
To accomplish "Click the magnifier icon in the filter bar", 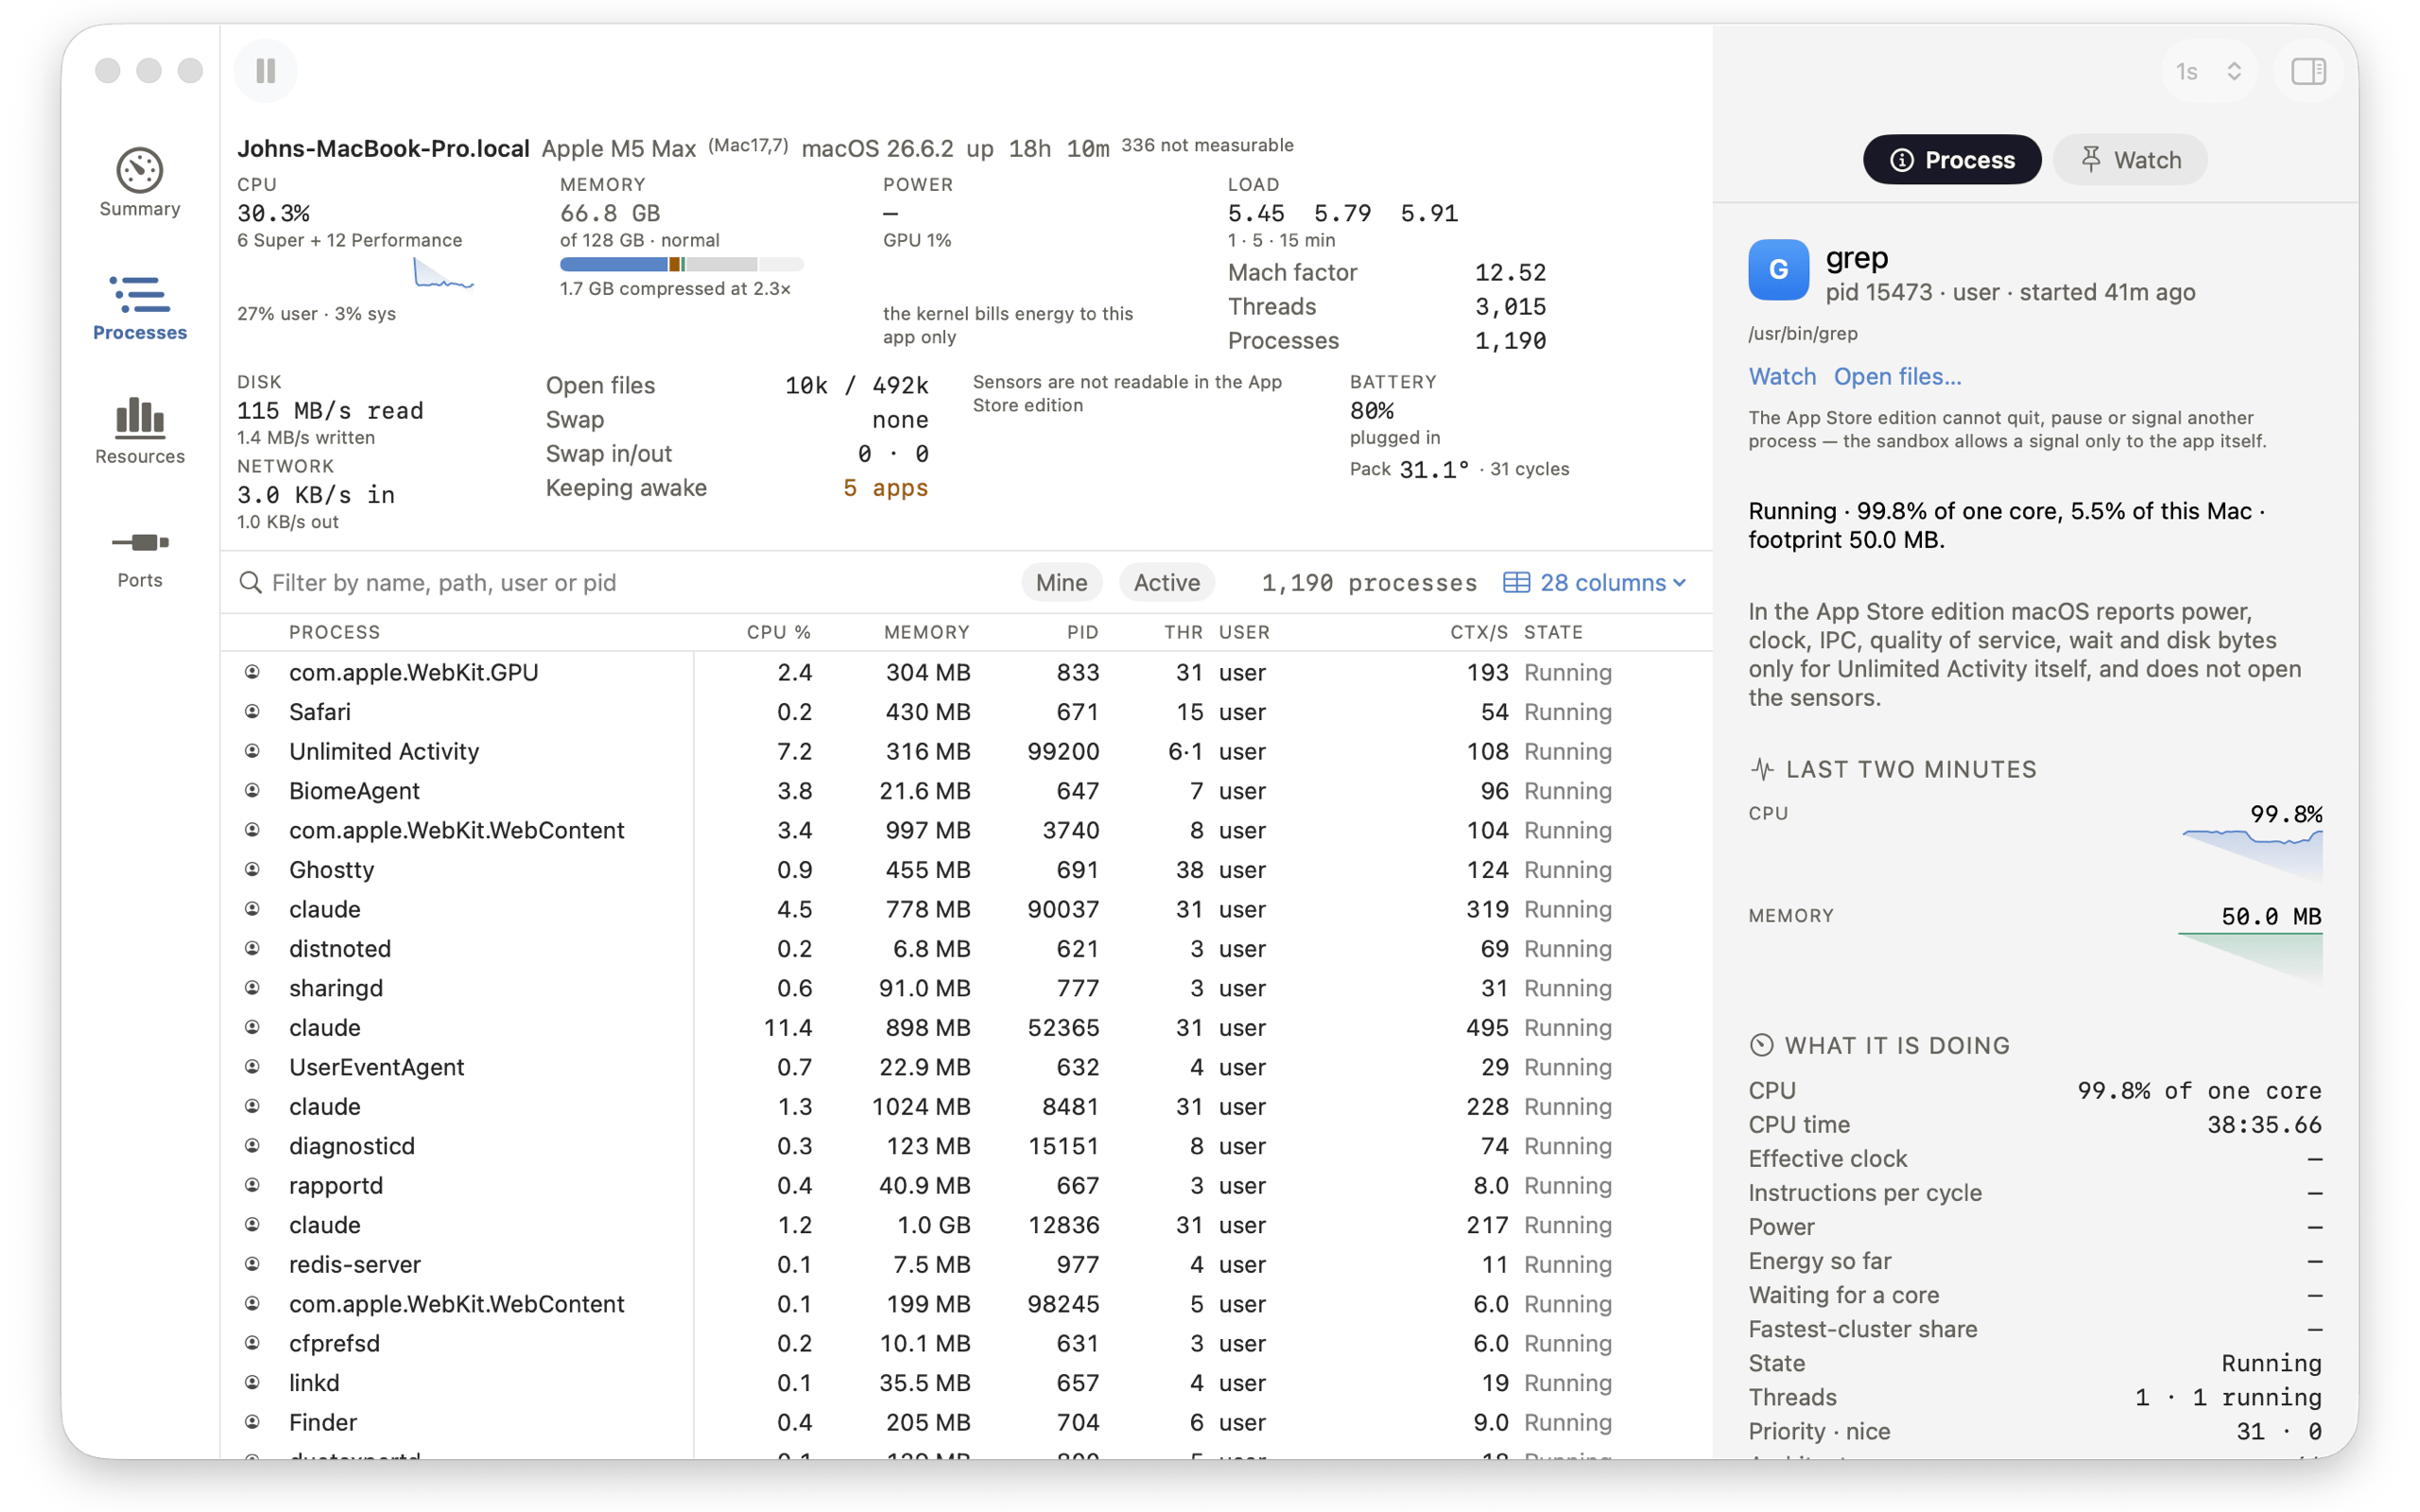I will point(250,582).
